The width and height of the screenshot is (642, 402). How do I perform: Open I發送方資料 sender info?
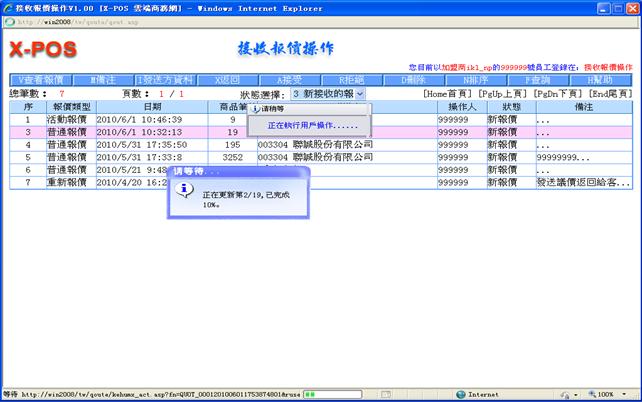coord(165,79)
